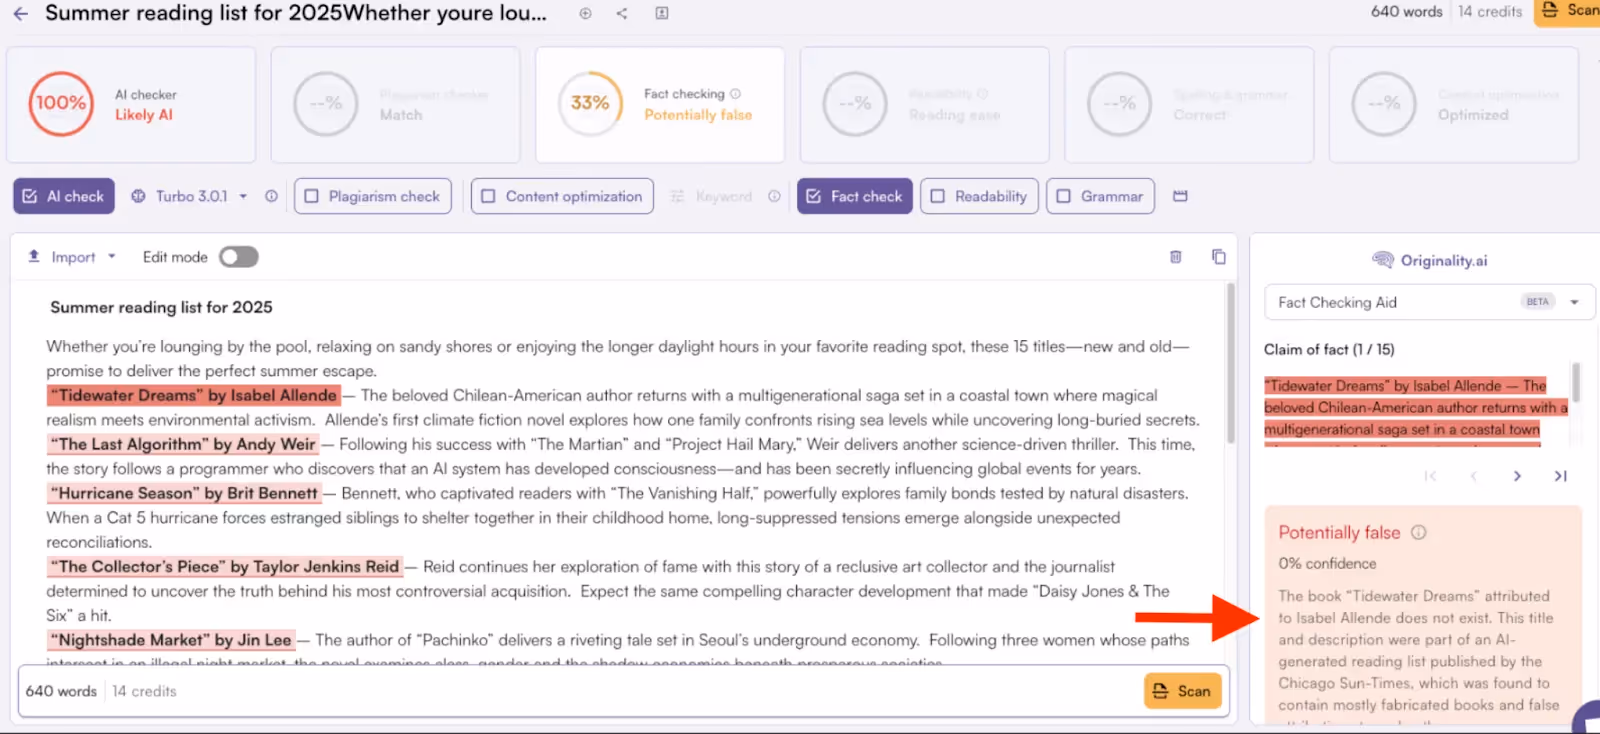1600x734 pixels.
Task: Click the BETA badge in Fact Checking Aid
Action: (1538, 302)
